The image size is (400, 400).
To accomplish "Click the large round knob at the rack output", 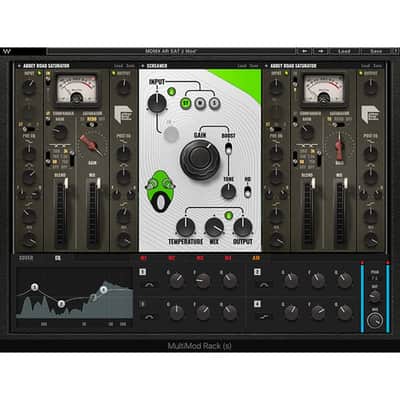I will (375, 321).
